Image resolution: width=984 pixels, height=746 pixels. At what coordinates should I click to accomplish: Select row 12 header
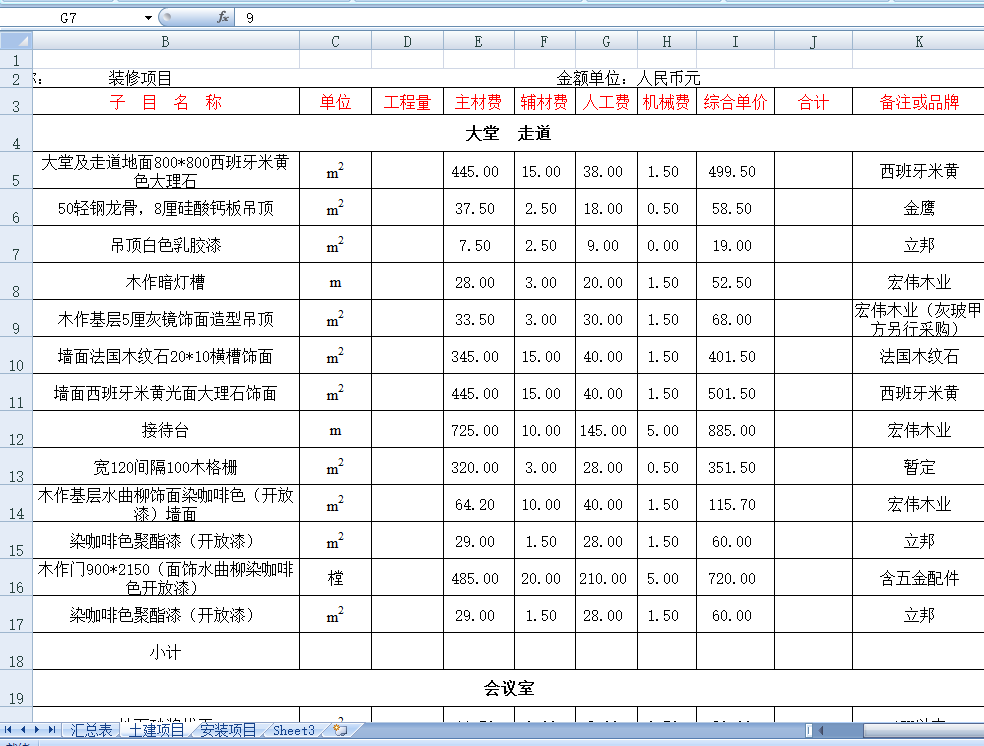16,430
